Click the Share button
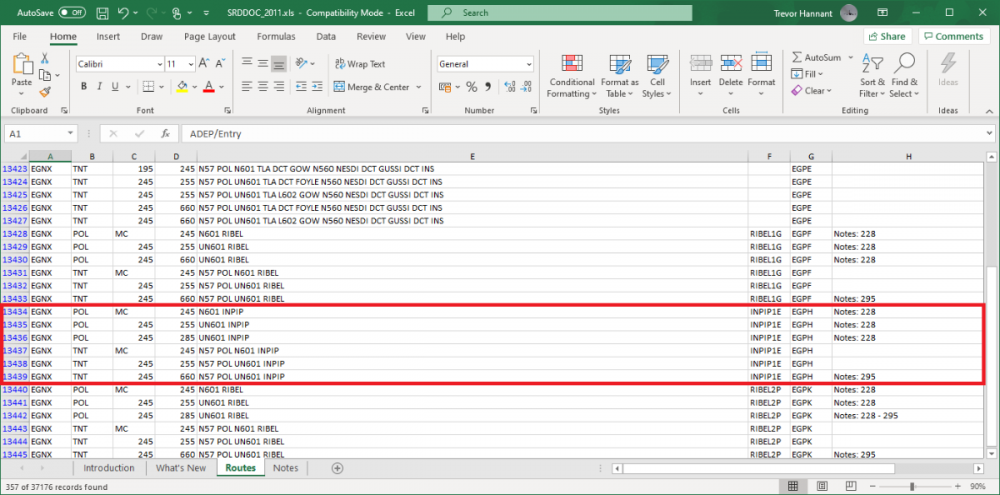This screenshot has width=1000, height=495. click(884, 36)
